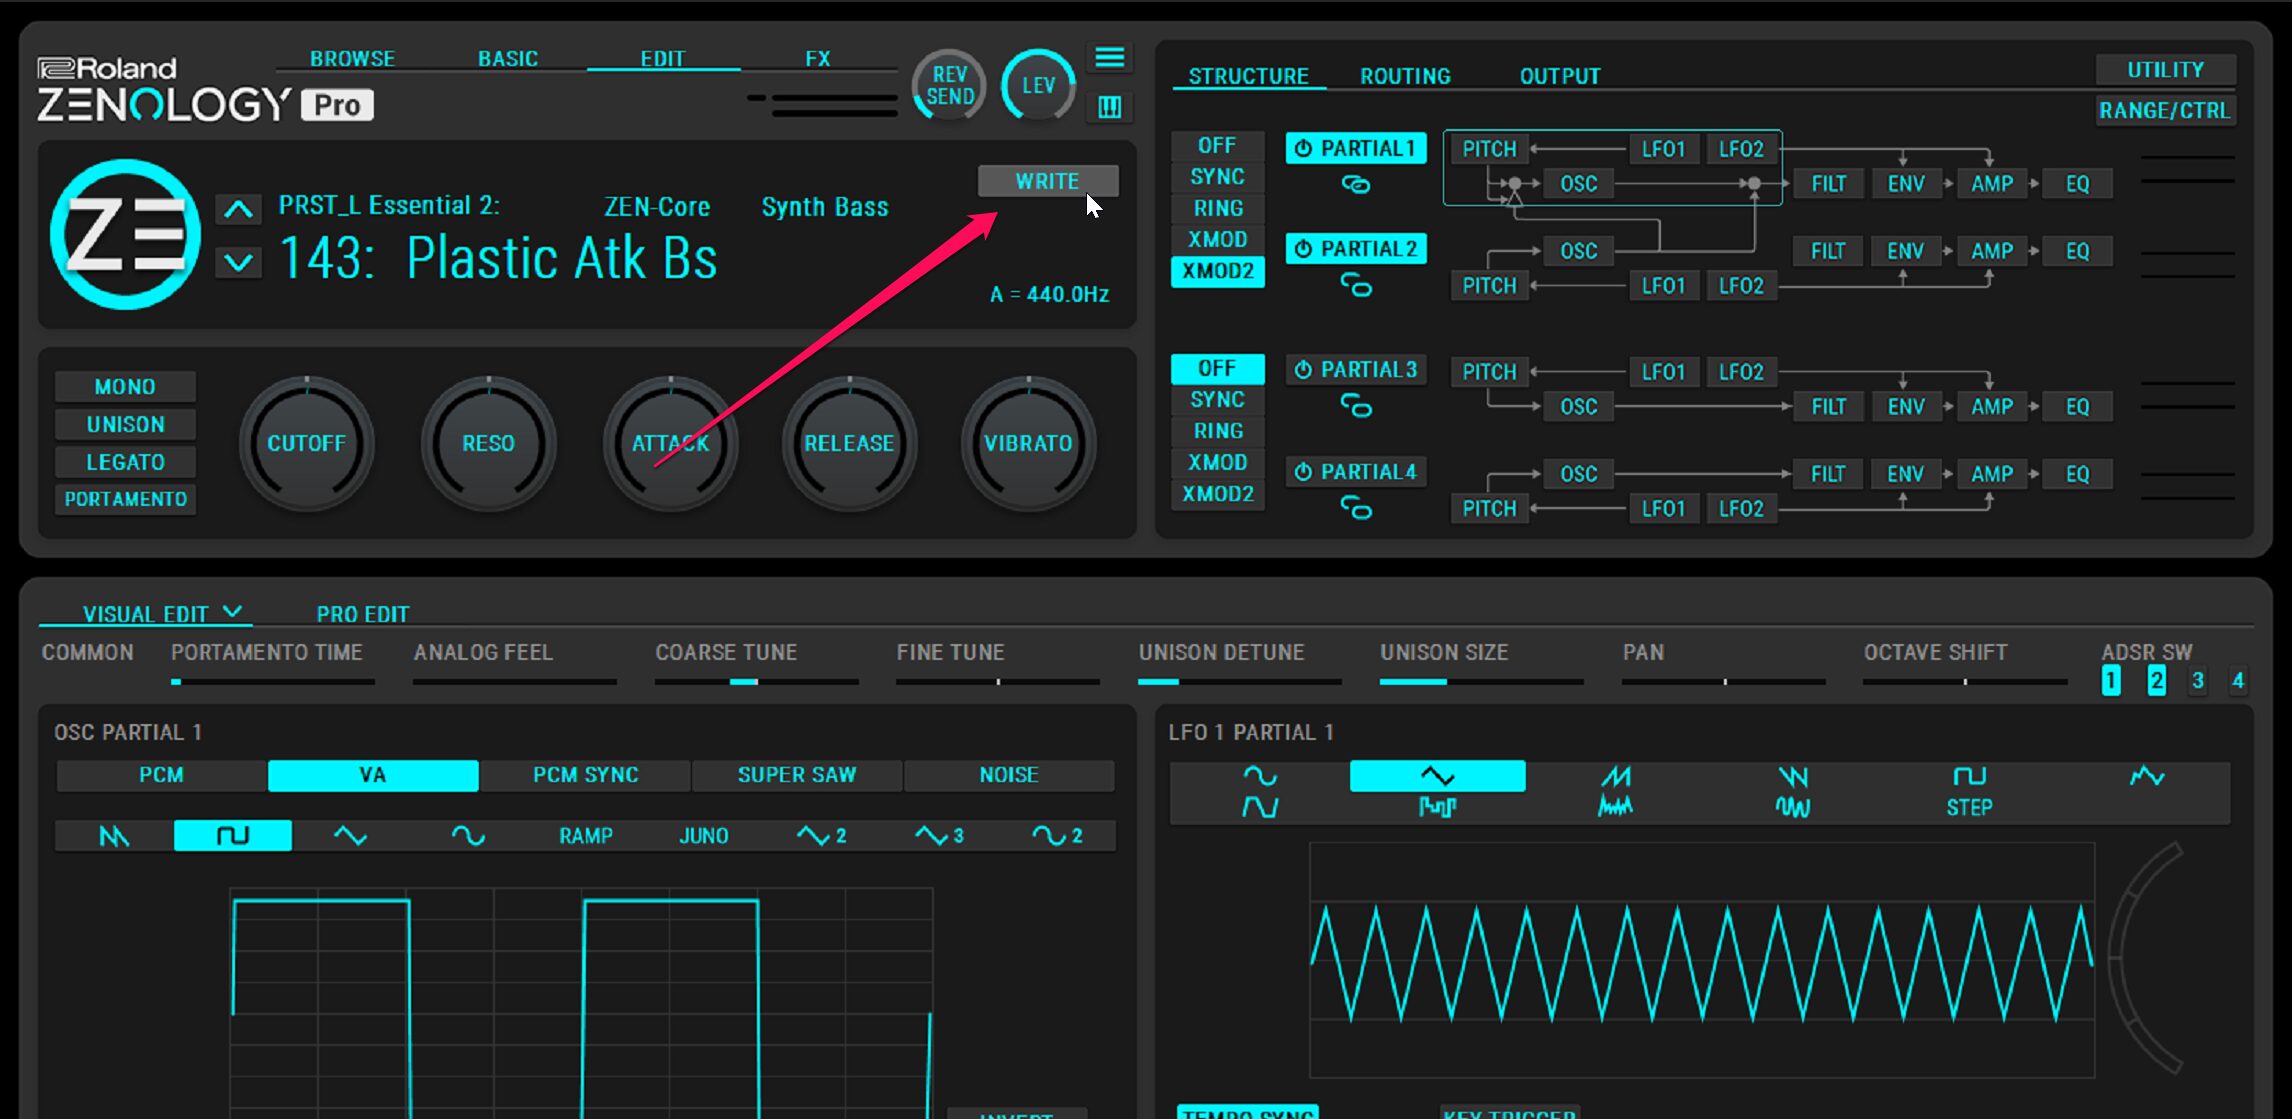Screen dimensions: 2292x1119
Task: Click PARTIAL 1 FILT block
Action: click(1828, 184)
